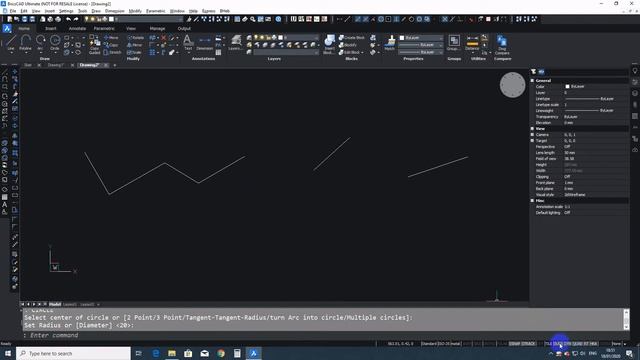The image size is (640, 360).
Task: Toggle STRACK in the status bar
Action: click(x=529, y=344)
